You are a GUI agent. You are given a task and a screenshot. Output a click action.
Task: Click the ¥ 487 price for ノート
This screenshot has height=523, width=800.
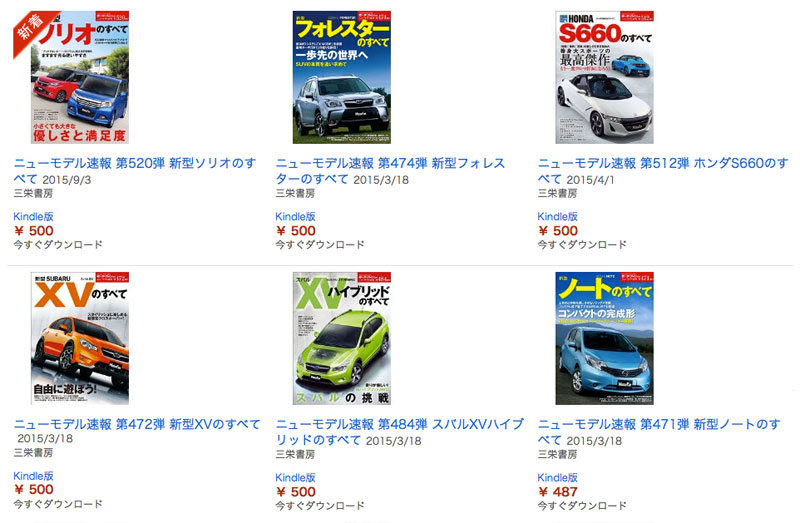pos(558,492)
